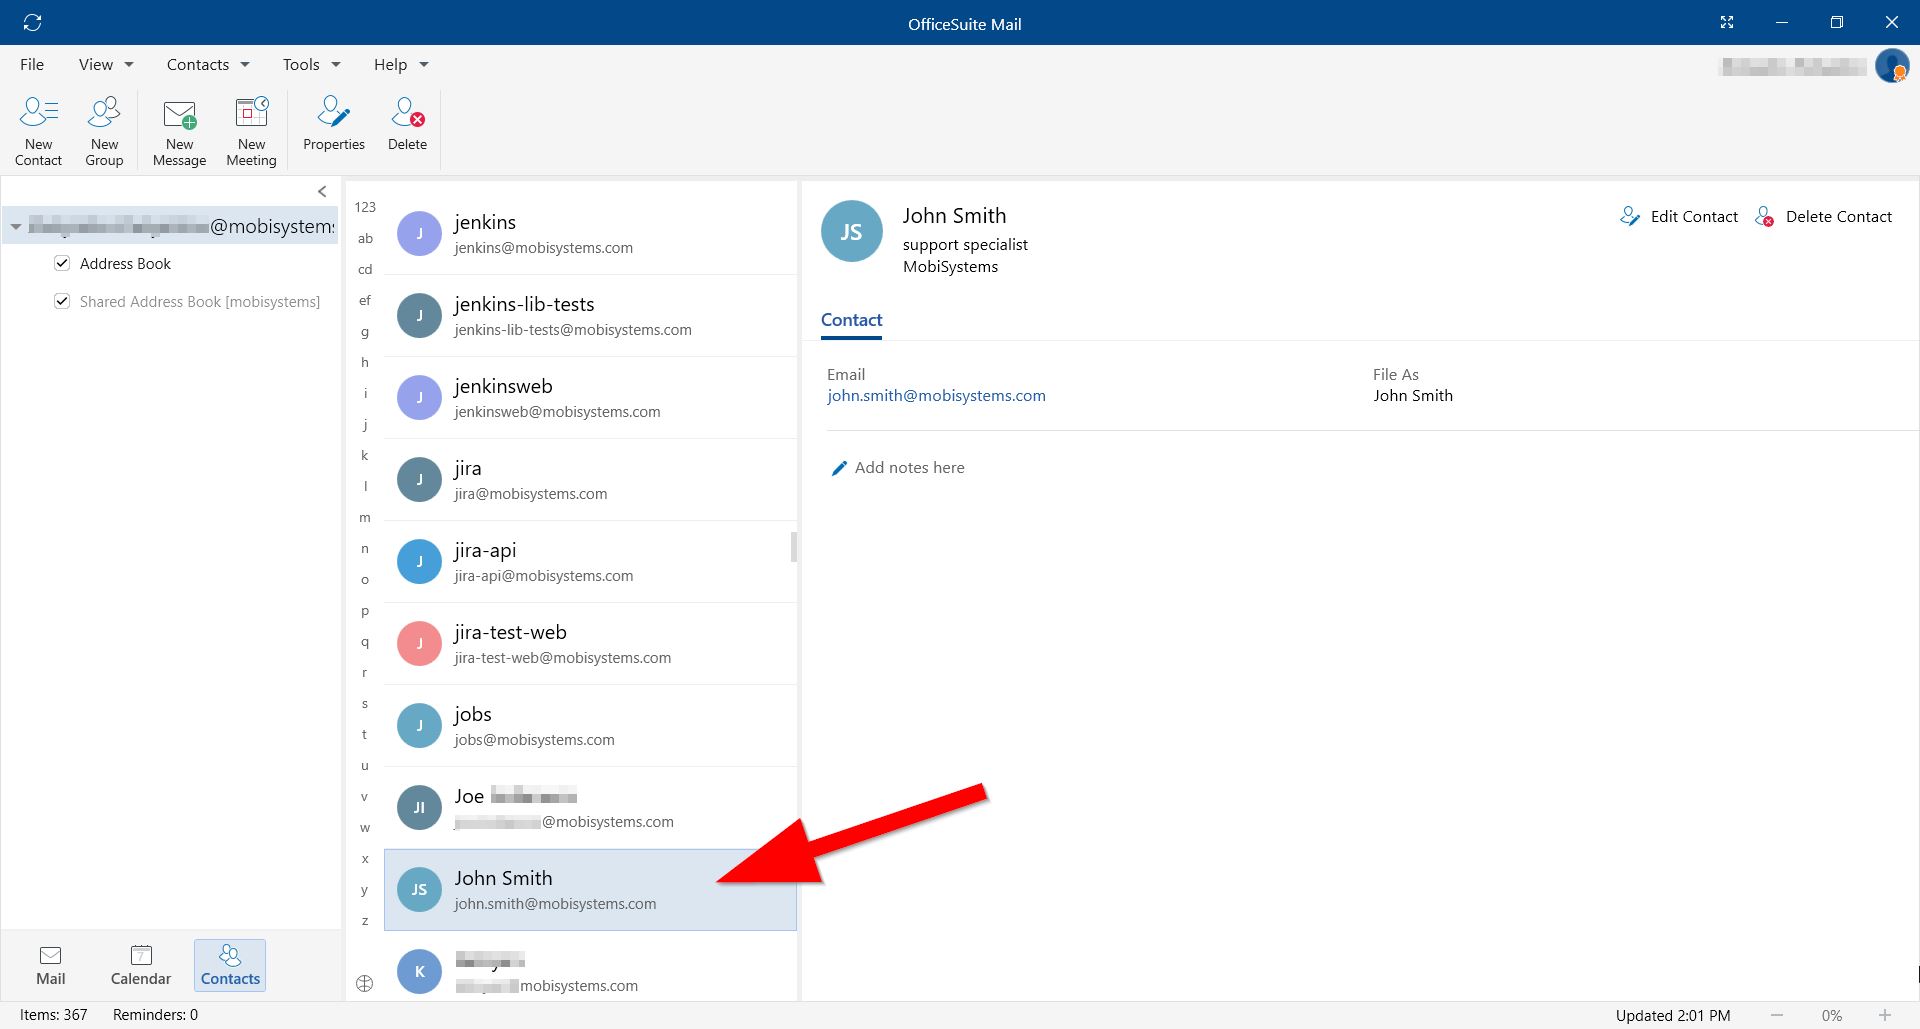Select the John Smith contact row
Viewport: 1920px width, 1029px height.
[590, 890]
